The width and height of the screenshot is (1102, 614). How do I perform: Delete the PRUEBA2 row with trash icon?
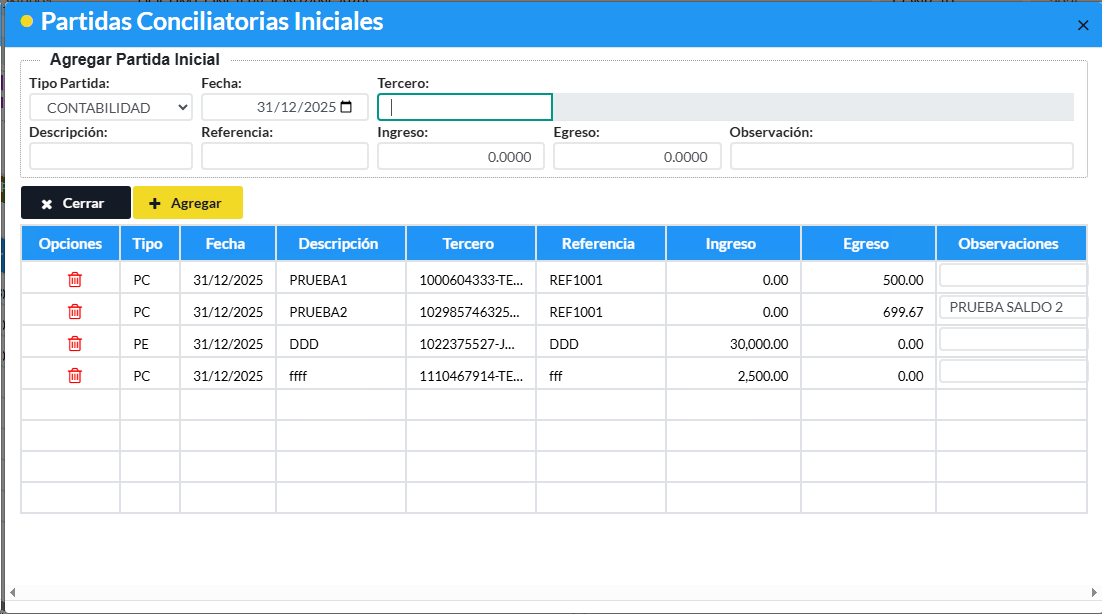point(74,311)
